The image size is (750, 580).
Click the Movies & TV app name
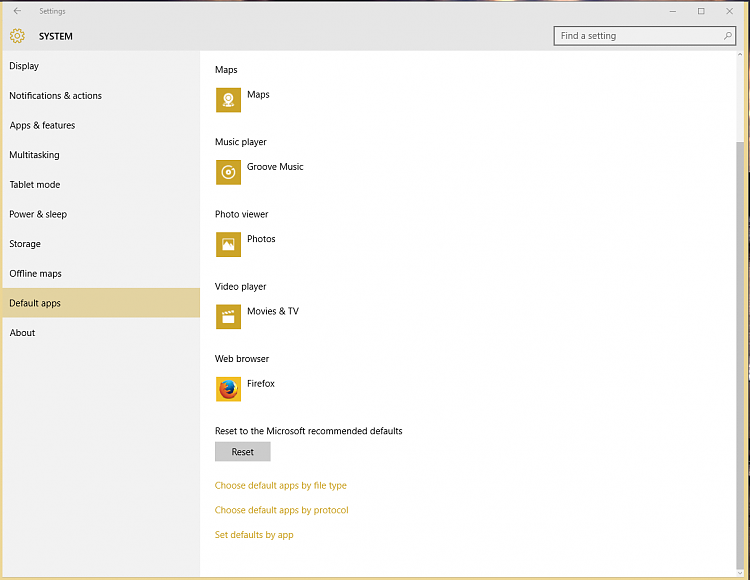[x=273, y=311]
